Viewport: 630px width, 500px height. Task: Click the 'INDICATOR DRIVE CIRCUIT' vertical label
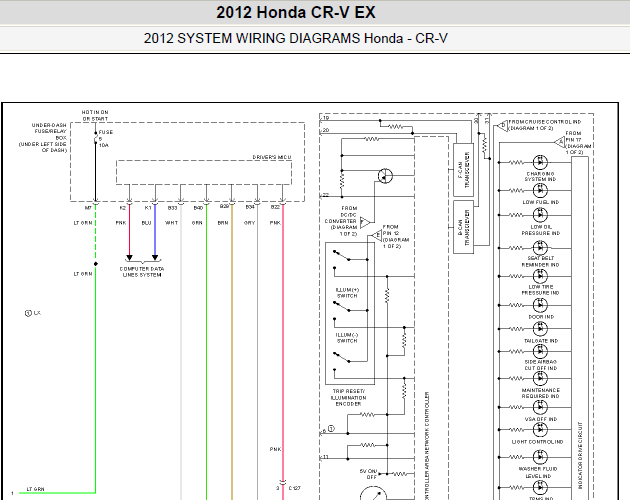(580, 455)
